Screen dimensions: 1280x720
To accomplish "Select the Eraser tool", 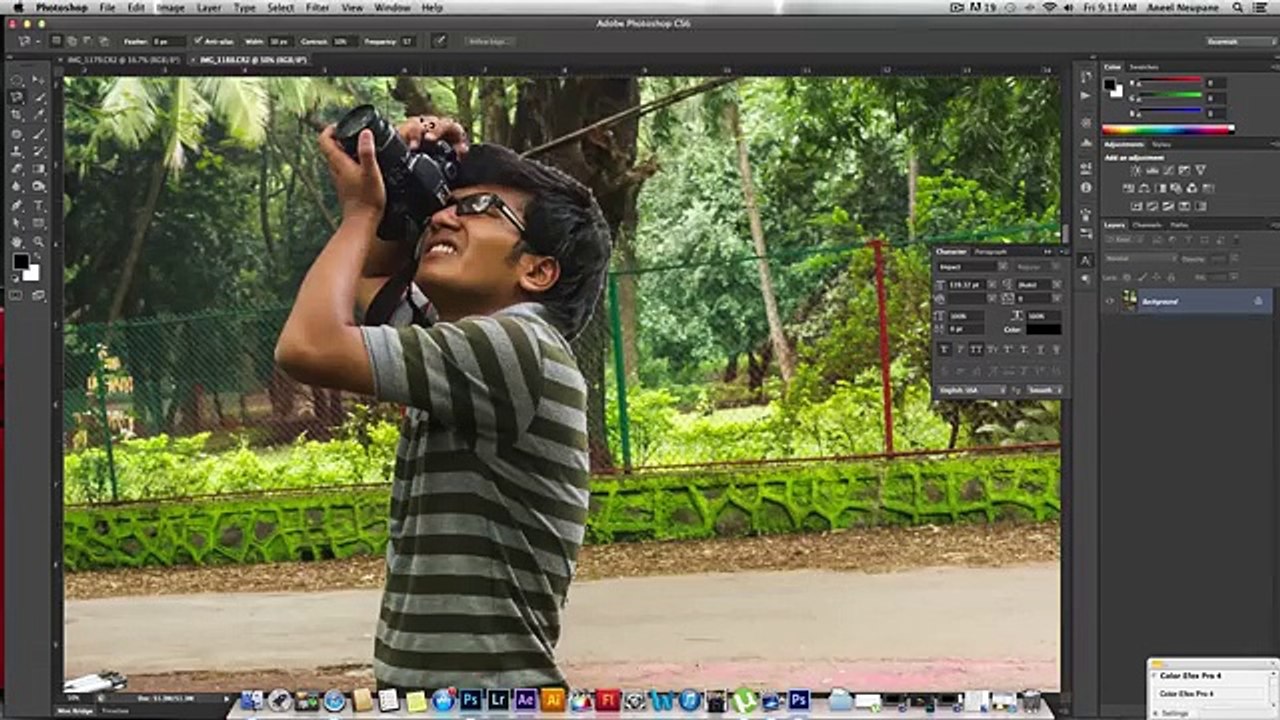I will 17,169.
